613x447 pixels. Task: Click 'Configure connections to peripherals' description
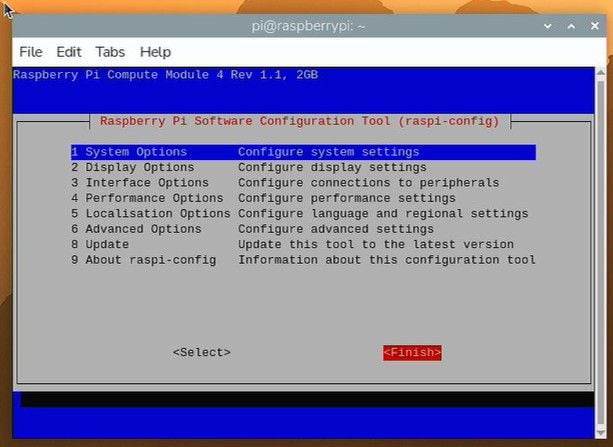(x=369, y=183)
